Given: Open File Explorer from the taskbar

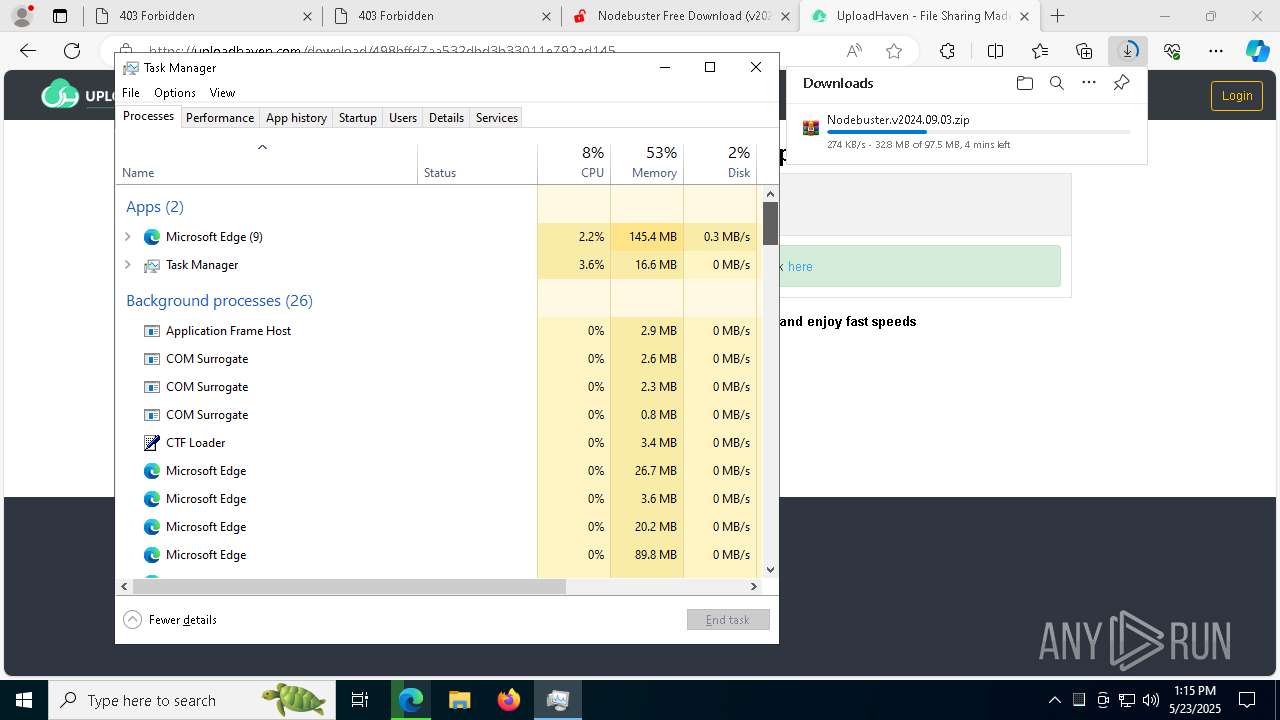Looking at the screenshot, I should click(x=460, y=700).
